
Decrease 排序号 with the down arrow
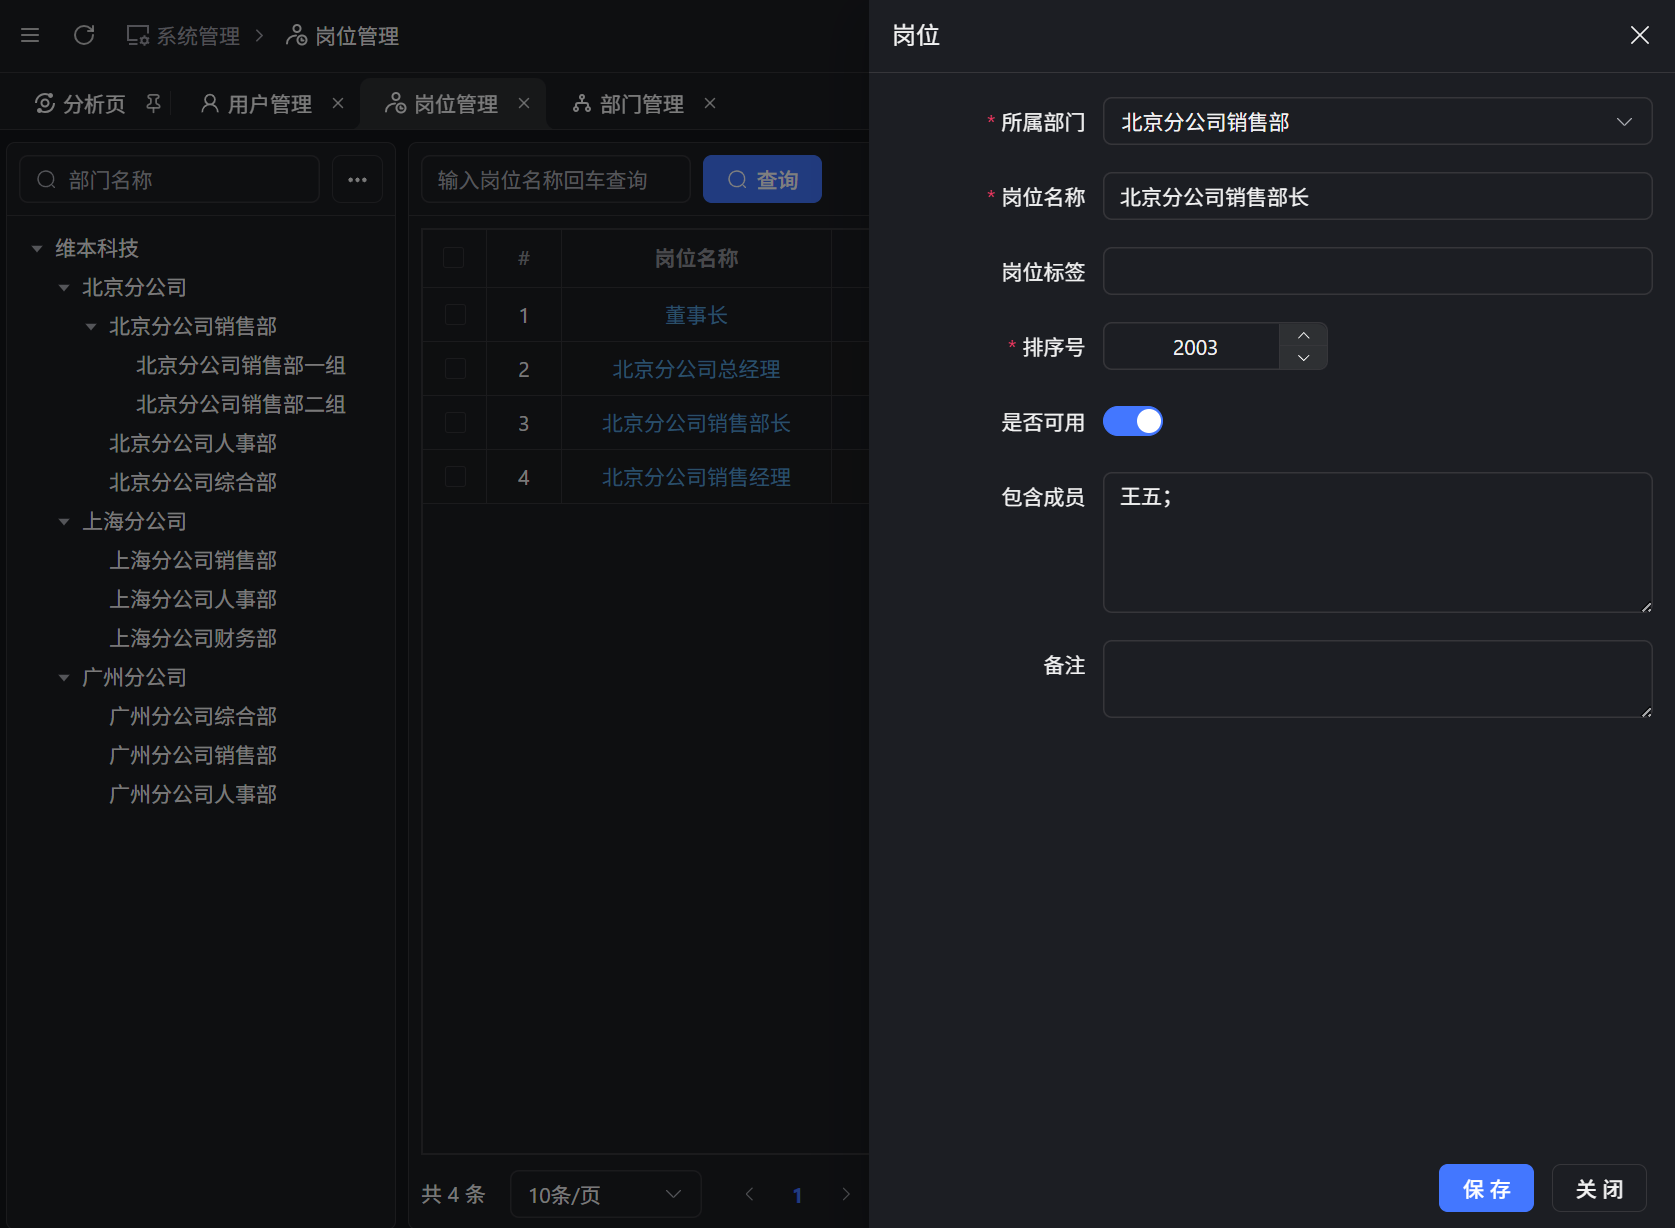point(1303,358)
